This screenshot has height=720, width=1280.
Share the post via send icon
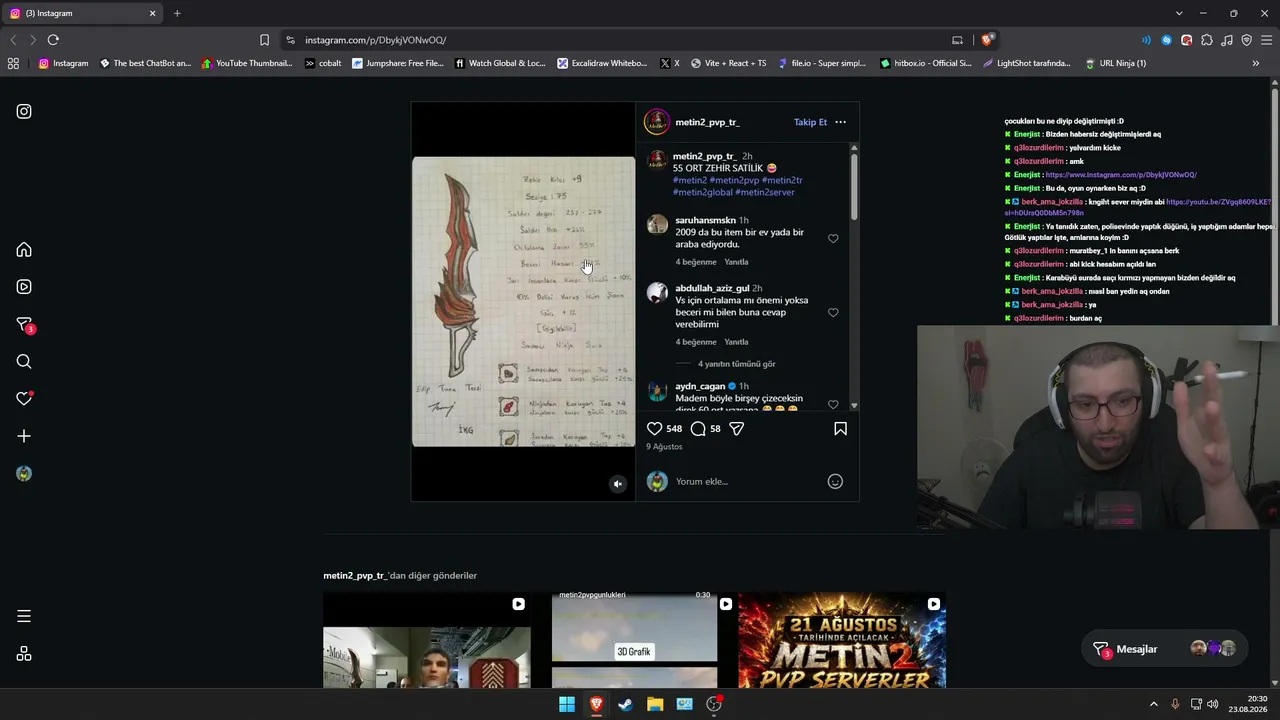[737, 428]
